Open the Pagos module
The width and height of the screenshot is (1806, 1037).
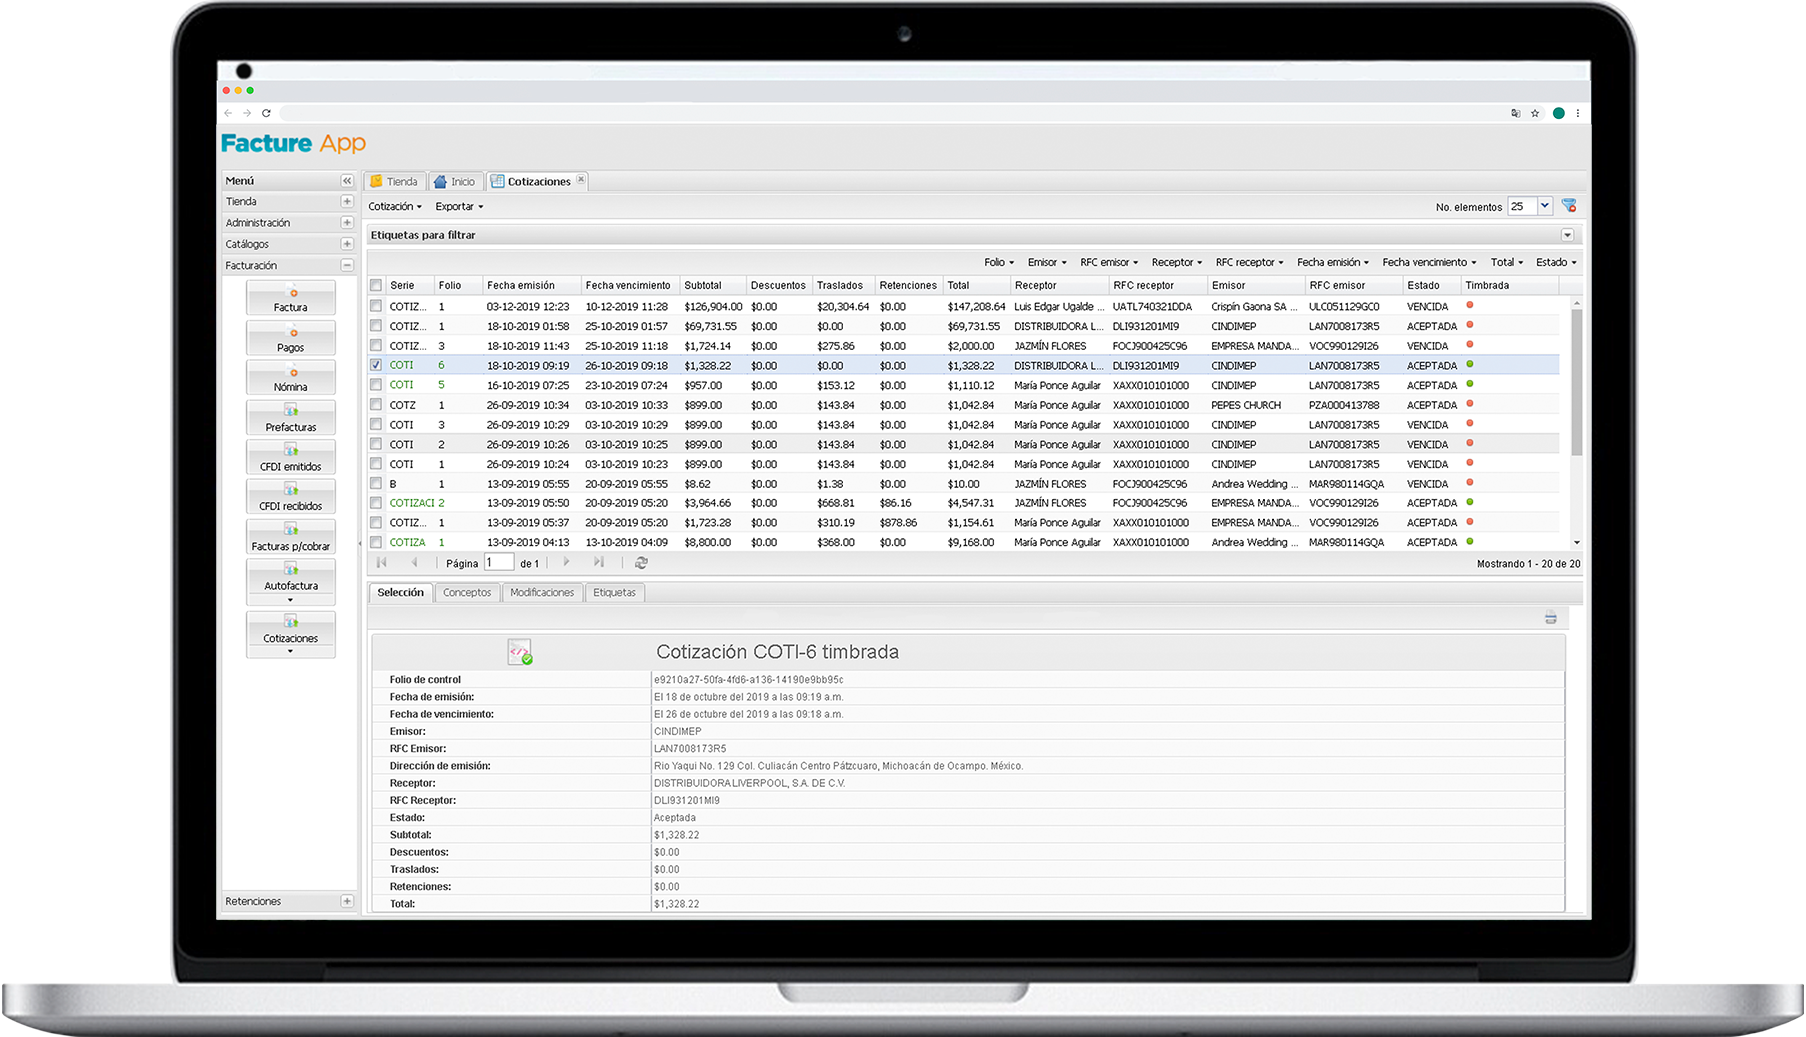tap(291, 339)
